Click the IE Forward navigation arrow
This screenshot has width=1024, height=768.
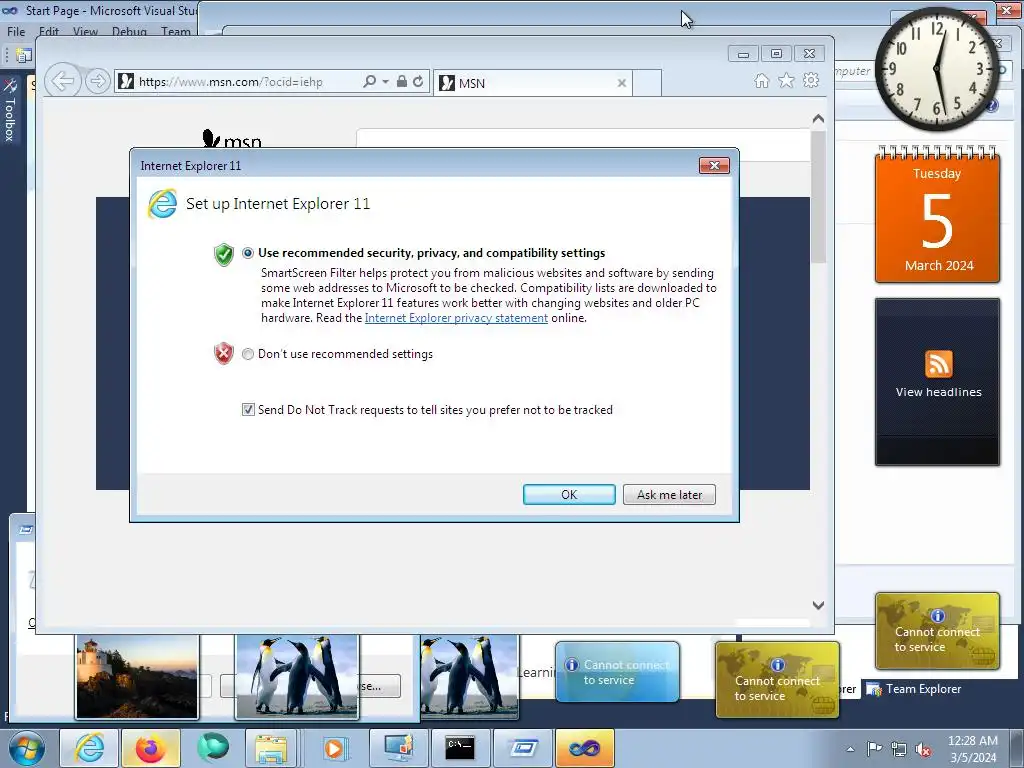[x=97, y=82]
